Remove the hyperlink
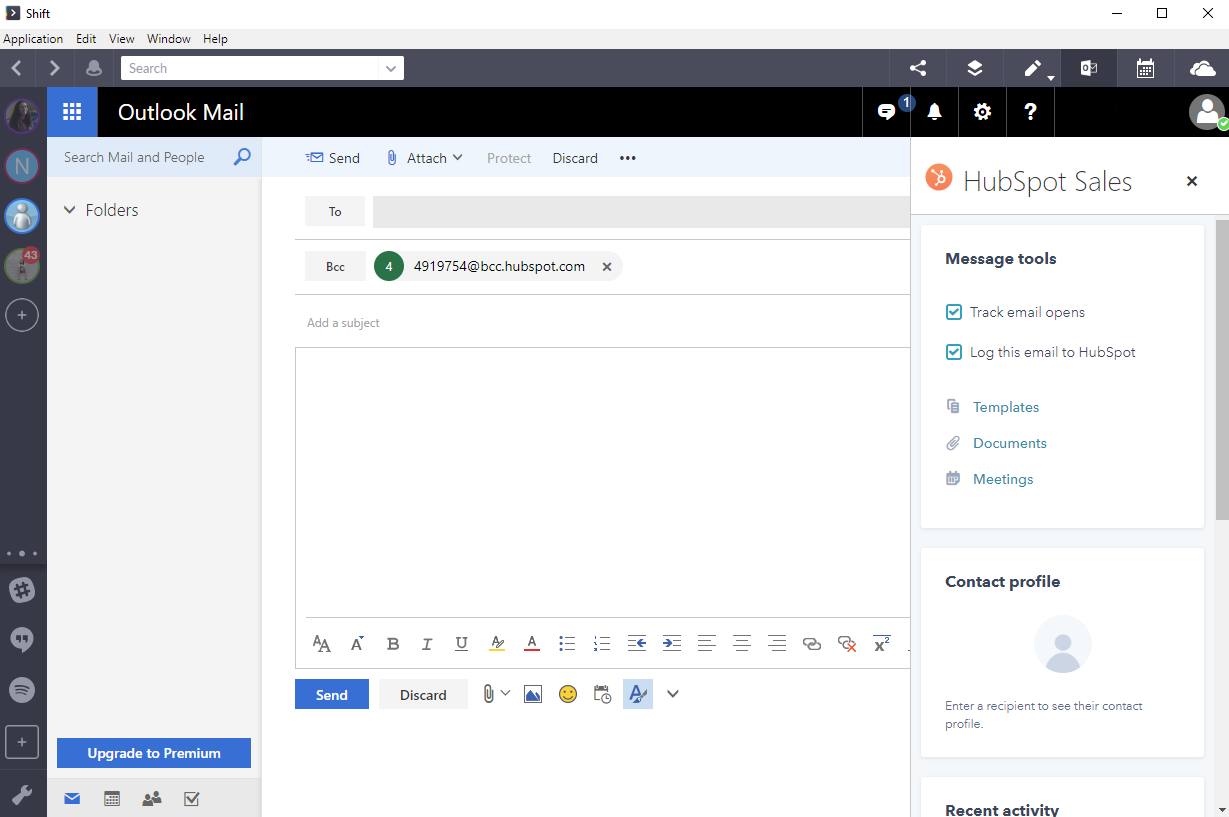Screen dimensions: 1229x817 pyautogui.click(x=847, y=644)
